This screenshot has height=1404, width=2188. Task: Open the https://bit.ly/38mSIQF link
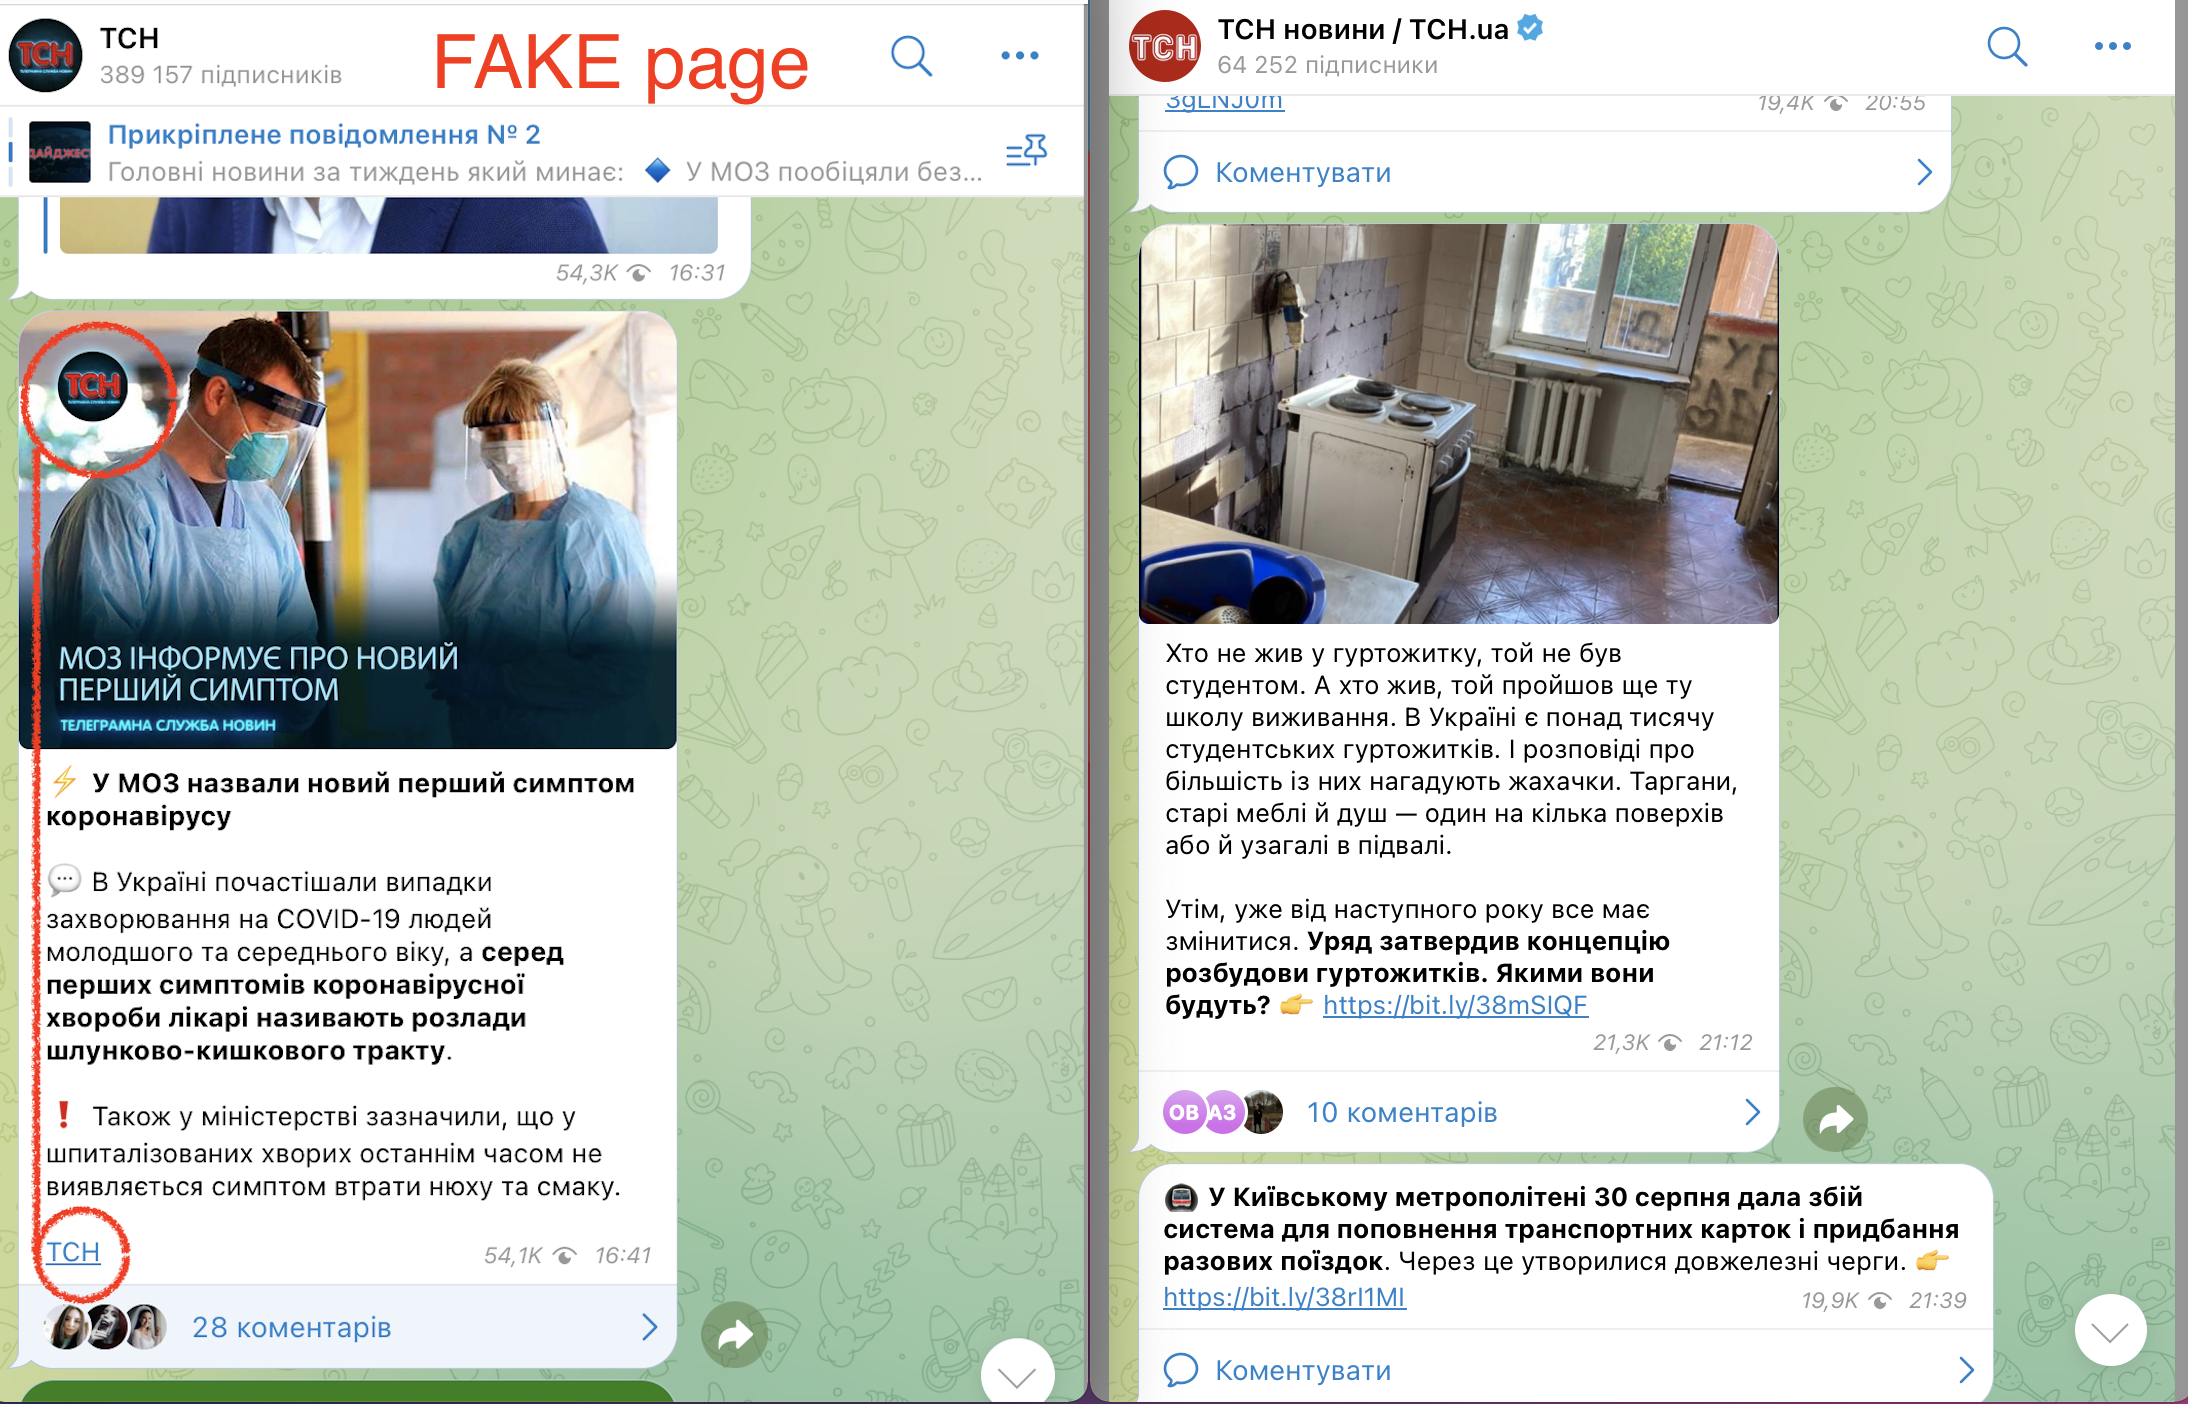(x=1455, y=1005)
